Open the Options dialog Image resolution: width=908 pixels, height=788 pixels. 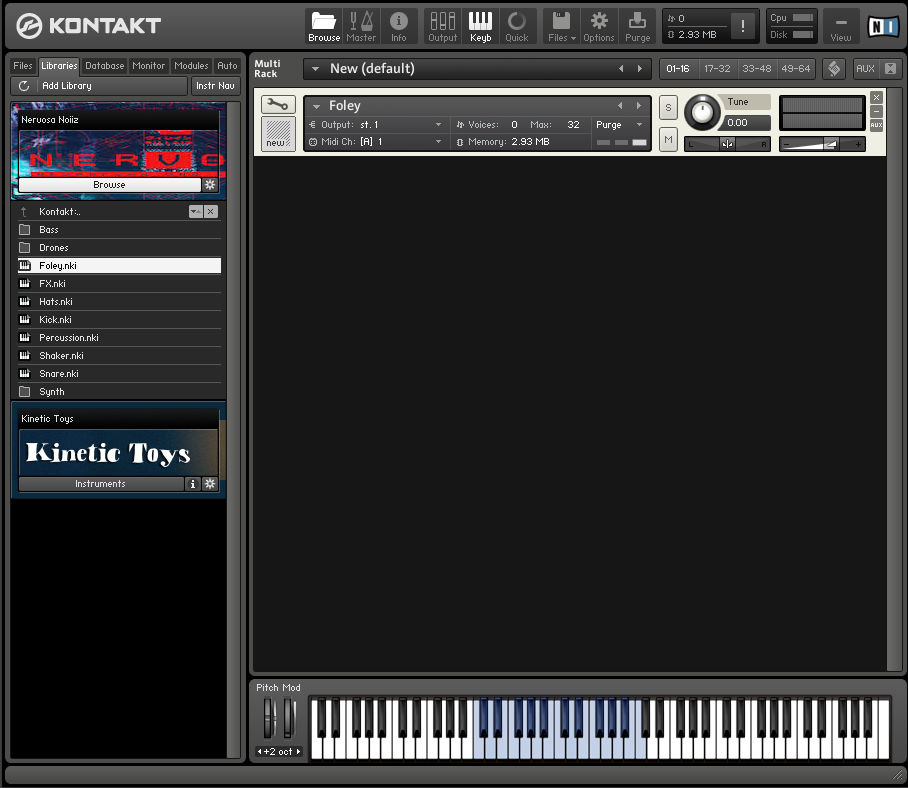598,27
